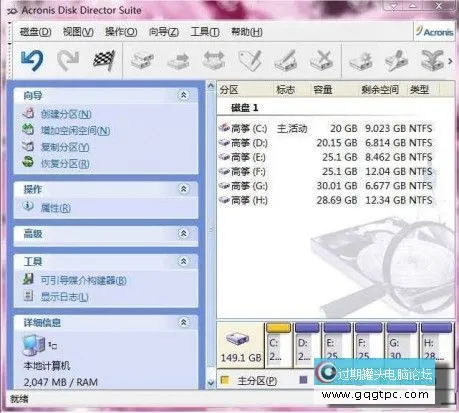459x413 pixels.
Task: Select partition 高筝 (G:) row
Action: 327,186
